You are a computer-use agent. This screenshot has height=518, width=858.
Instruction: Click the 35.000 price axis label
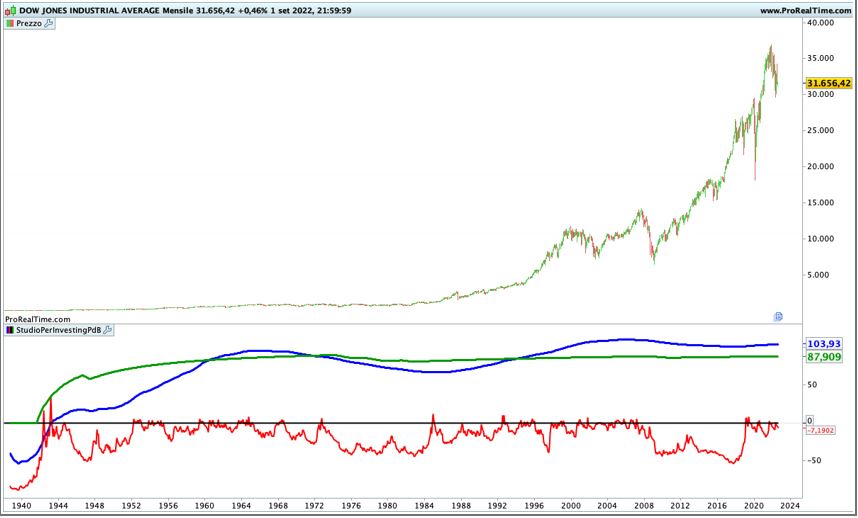coord(821,58)
